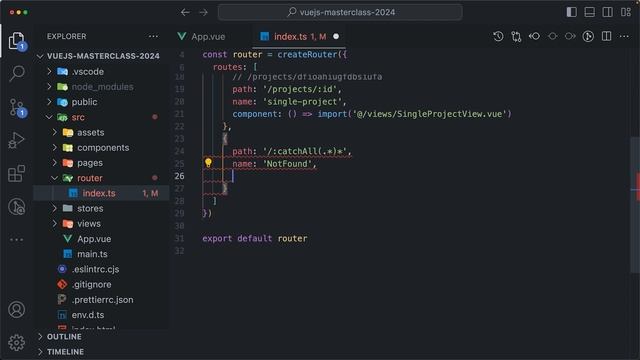
Task: Toggle the primary side bar layout icon
Action: (571, 12)
